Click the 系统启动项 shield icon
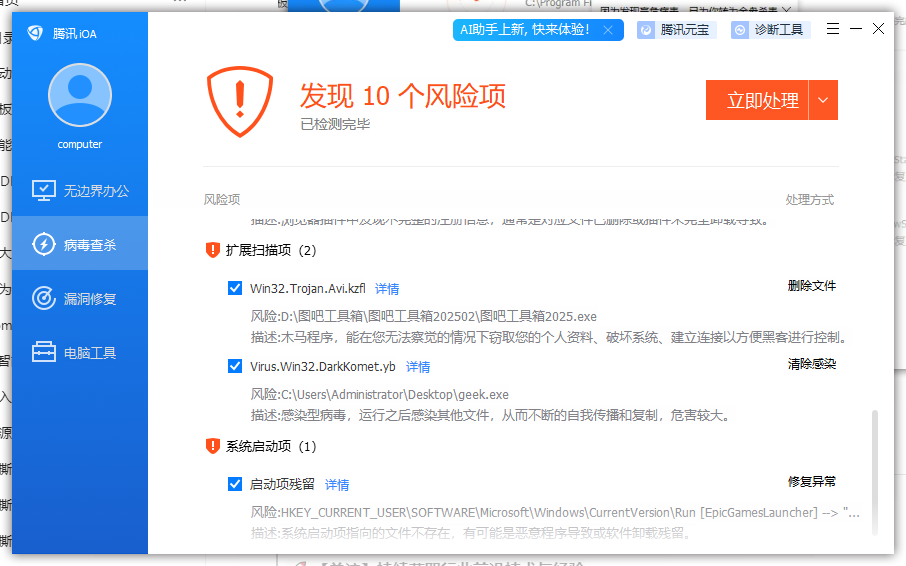906x566 pixels. point(213,446)
